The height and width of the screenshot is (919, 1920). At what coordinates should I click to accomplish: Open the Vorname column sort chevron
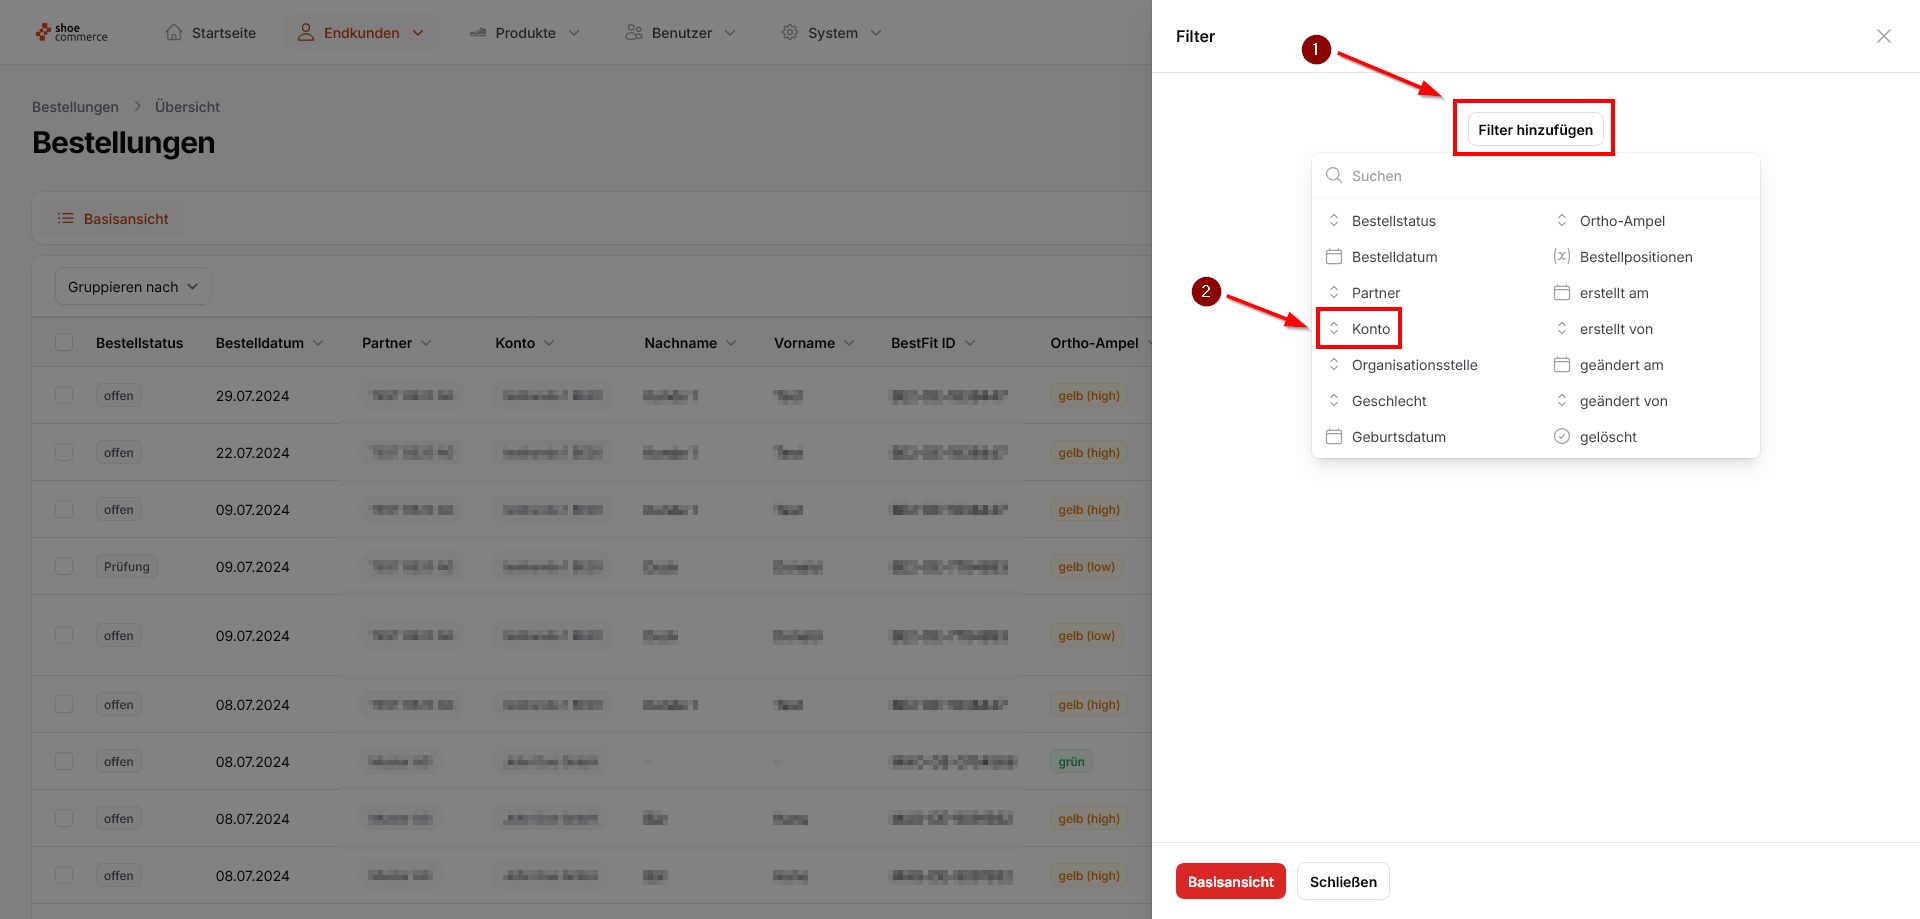(849, 343)
